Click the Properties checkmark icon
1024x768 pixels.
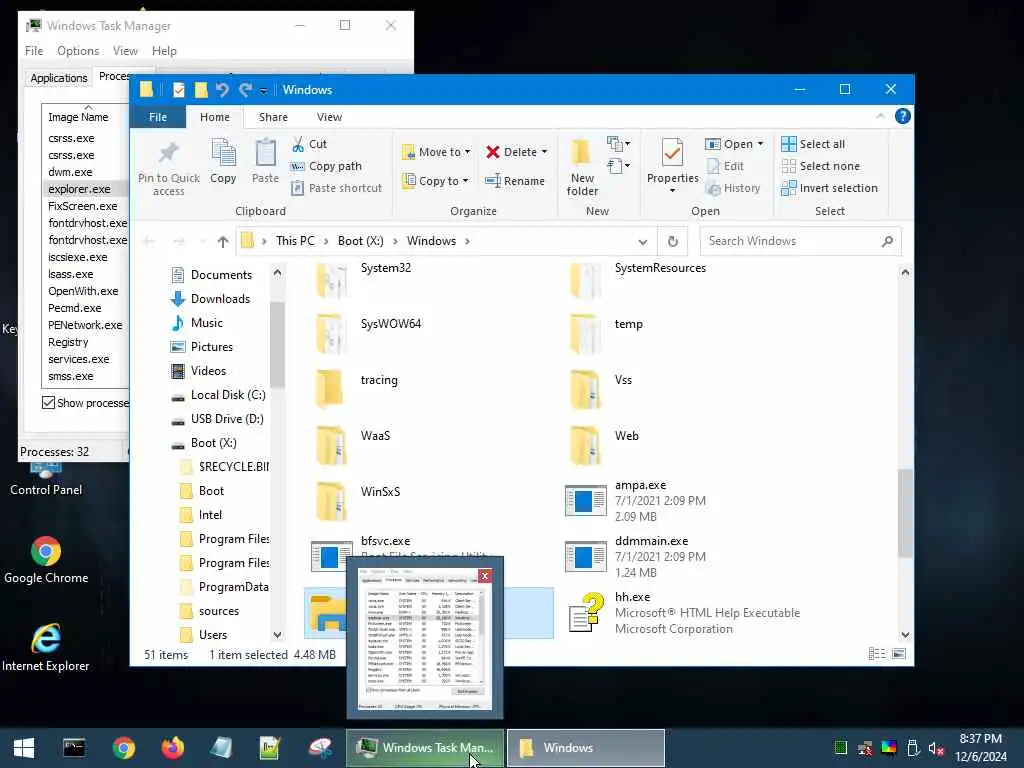pos(672,152)
